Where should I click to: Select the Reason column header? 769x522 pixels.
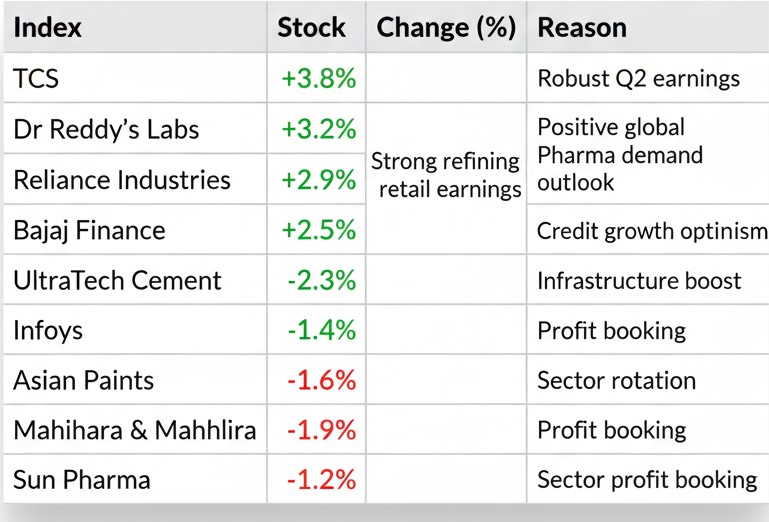point(582,27)
